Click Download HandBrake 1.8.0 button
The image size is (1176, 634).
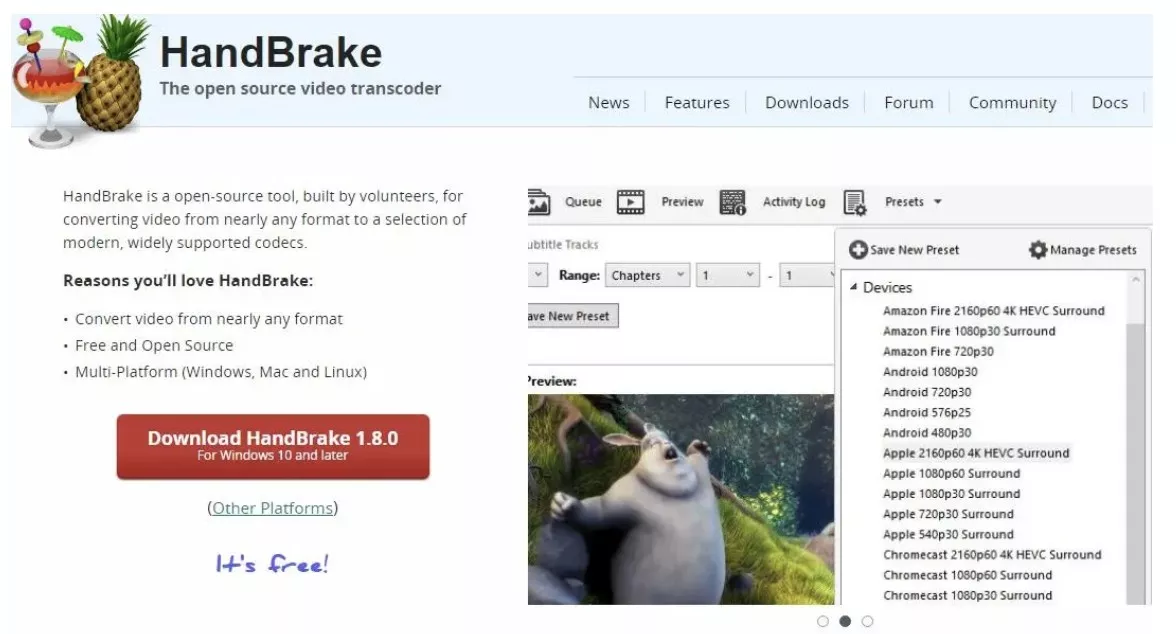273,447
